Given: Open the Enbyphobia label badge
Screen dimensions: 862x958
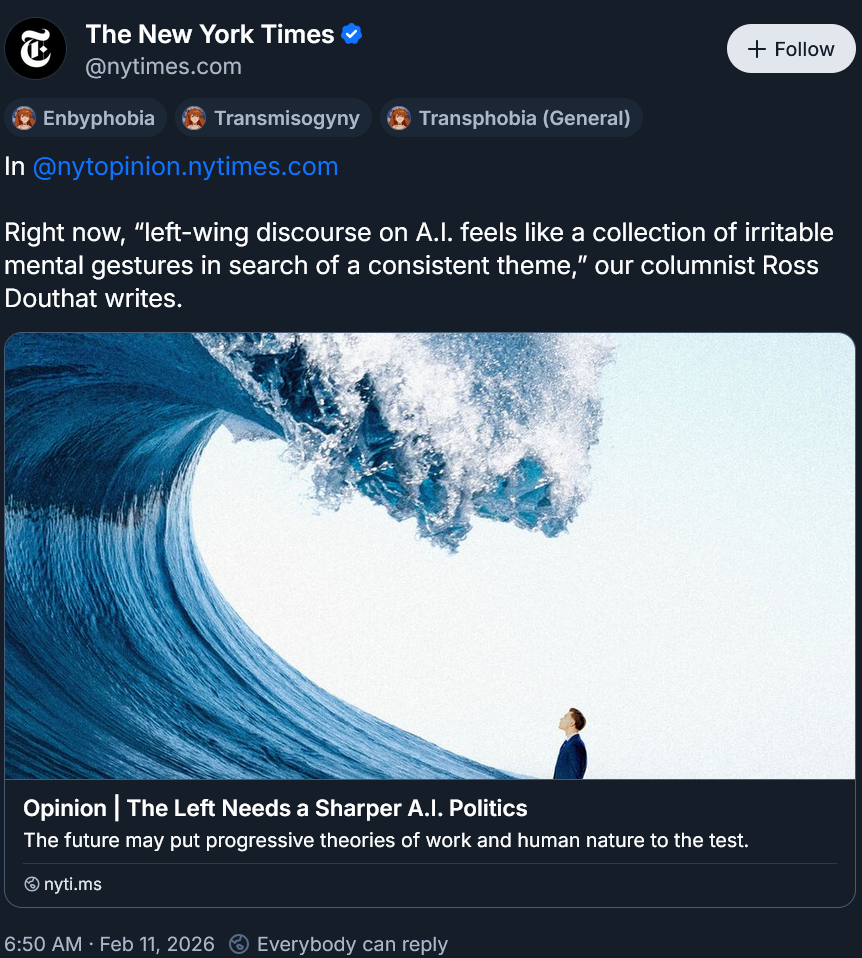Looking at the screenshot, I should [86, 118].
